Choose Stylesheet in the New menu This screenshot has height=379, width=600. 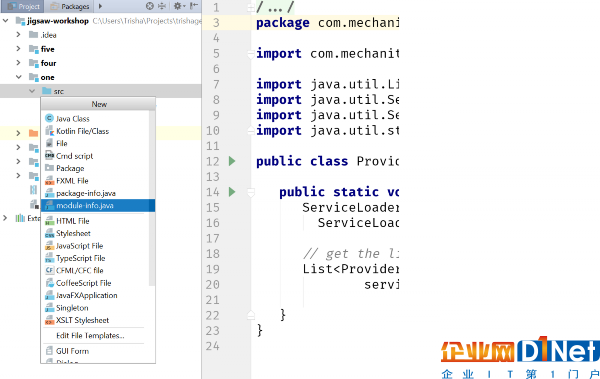(98, 233)
